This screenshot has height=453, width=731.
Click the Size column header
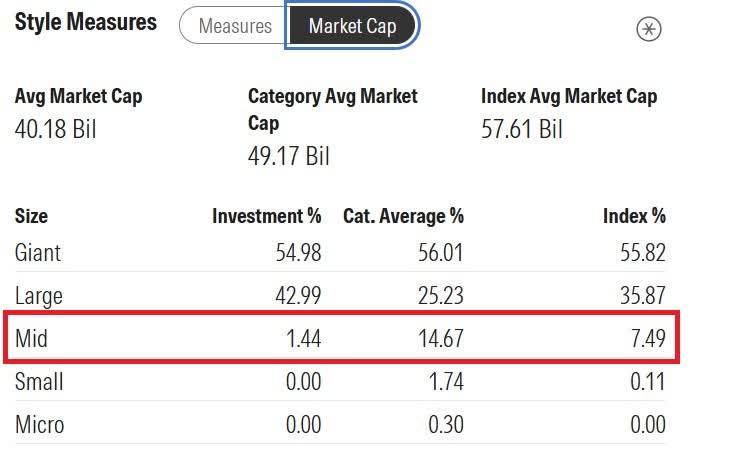point(31,215)
